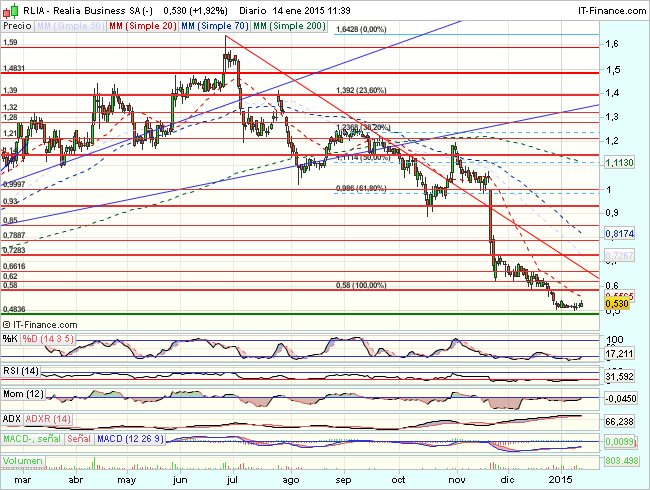The width and height of the screenshot is (650, 490).
Task: Select the RSI (14) indicator label
Action: click(20, 369)
